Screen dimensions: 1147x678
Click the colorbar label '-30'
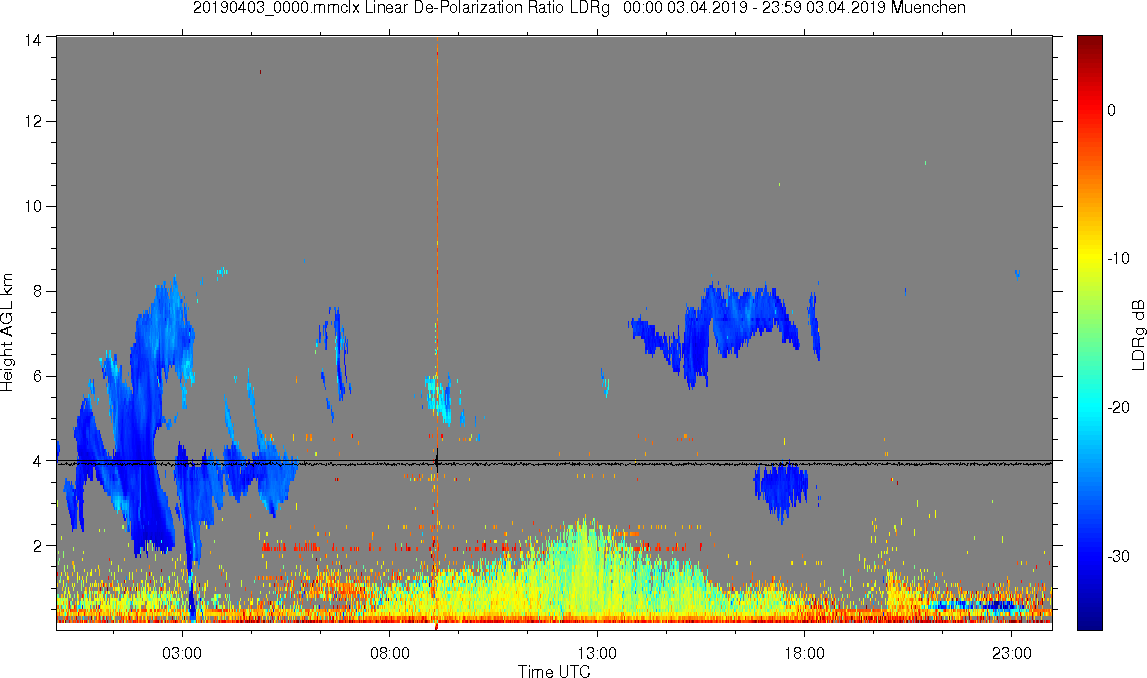click(x=1118, y=556)
